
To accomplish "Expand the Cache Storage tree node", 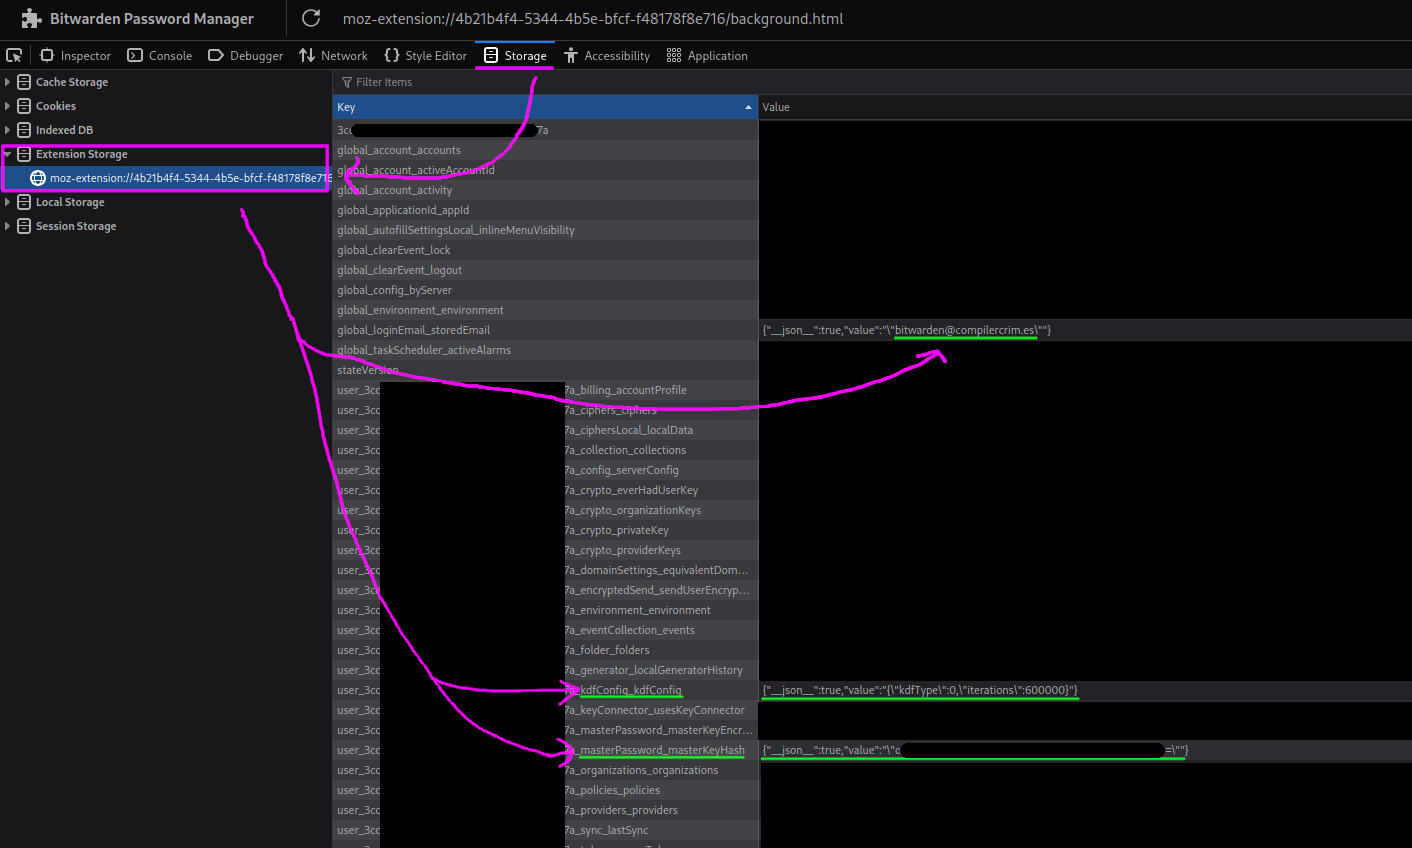I will [8, 82].
